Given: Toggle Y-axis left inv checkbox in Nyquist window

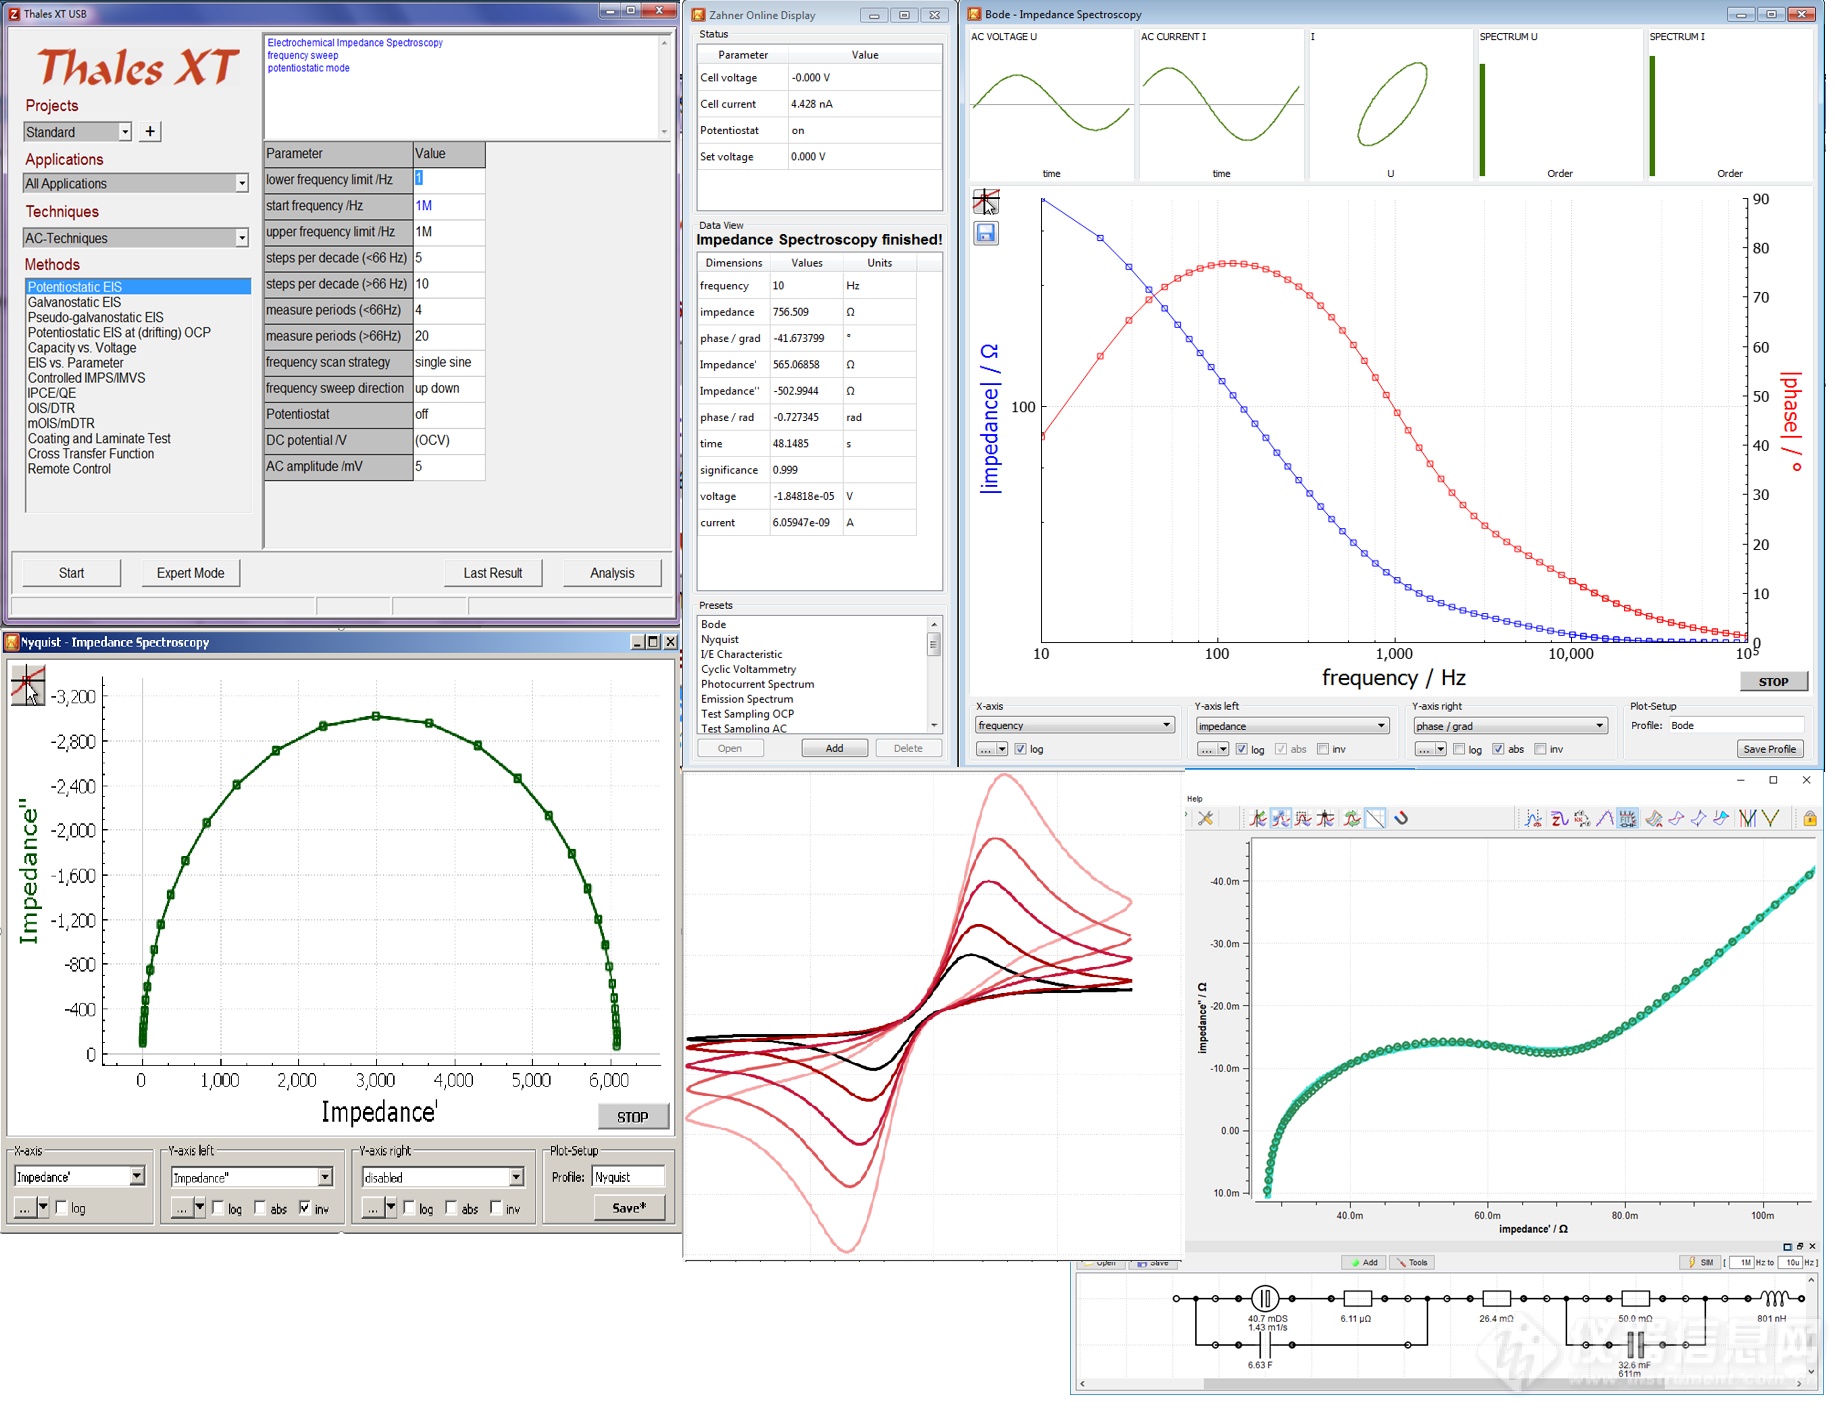Looking at the screenshot, I should point(305,1208).
